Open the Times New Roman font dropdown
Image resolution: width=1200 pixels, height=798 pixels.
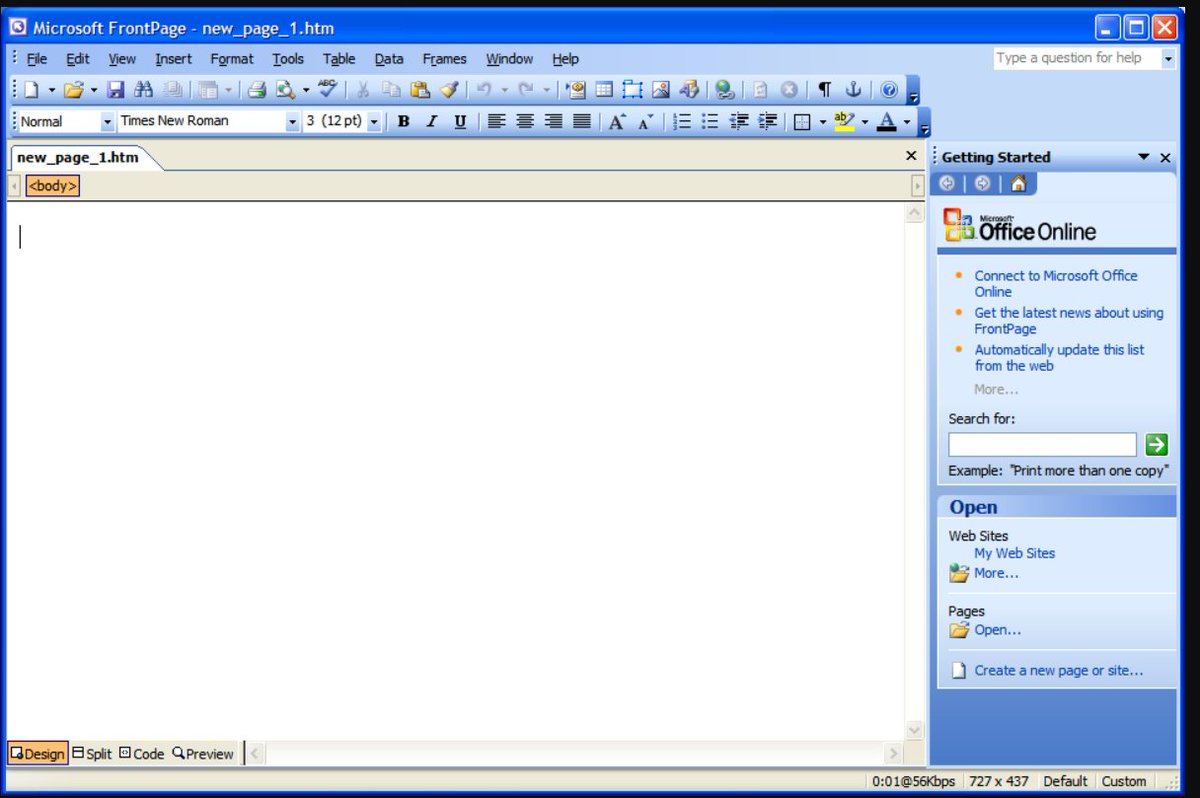click(293, 121)
